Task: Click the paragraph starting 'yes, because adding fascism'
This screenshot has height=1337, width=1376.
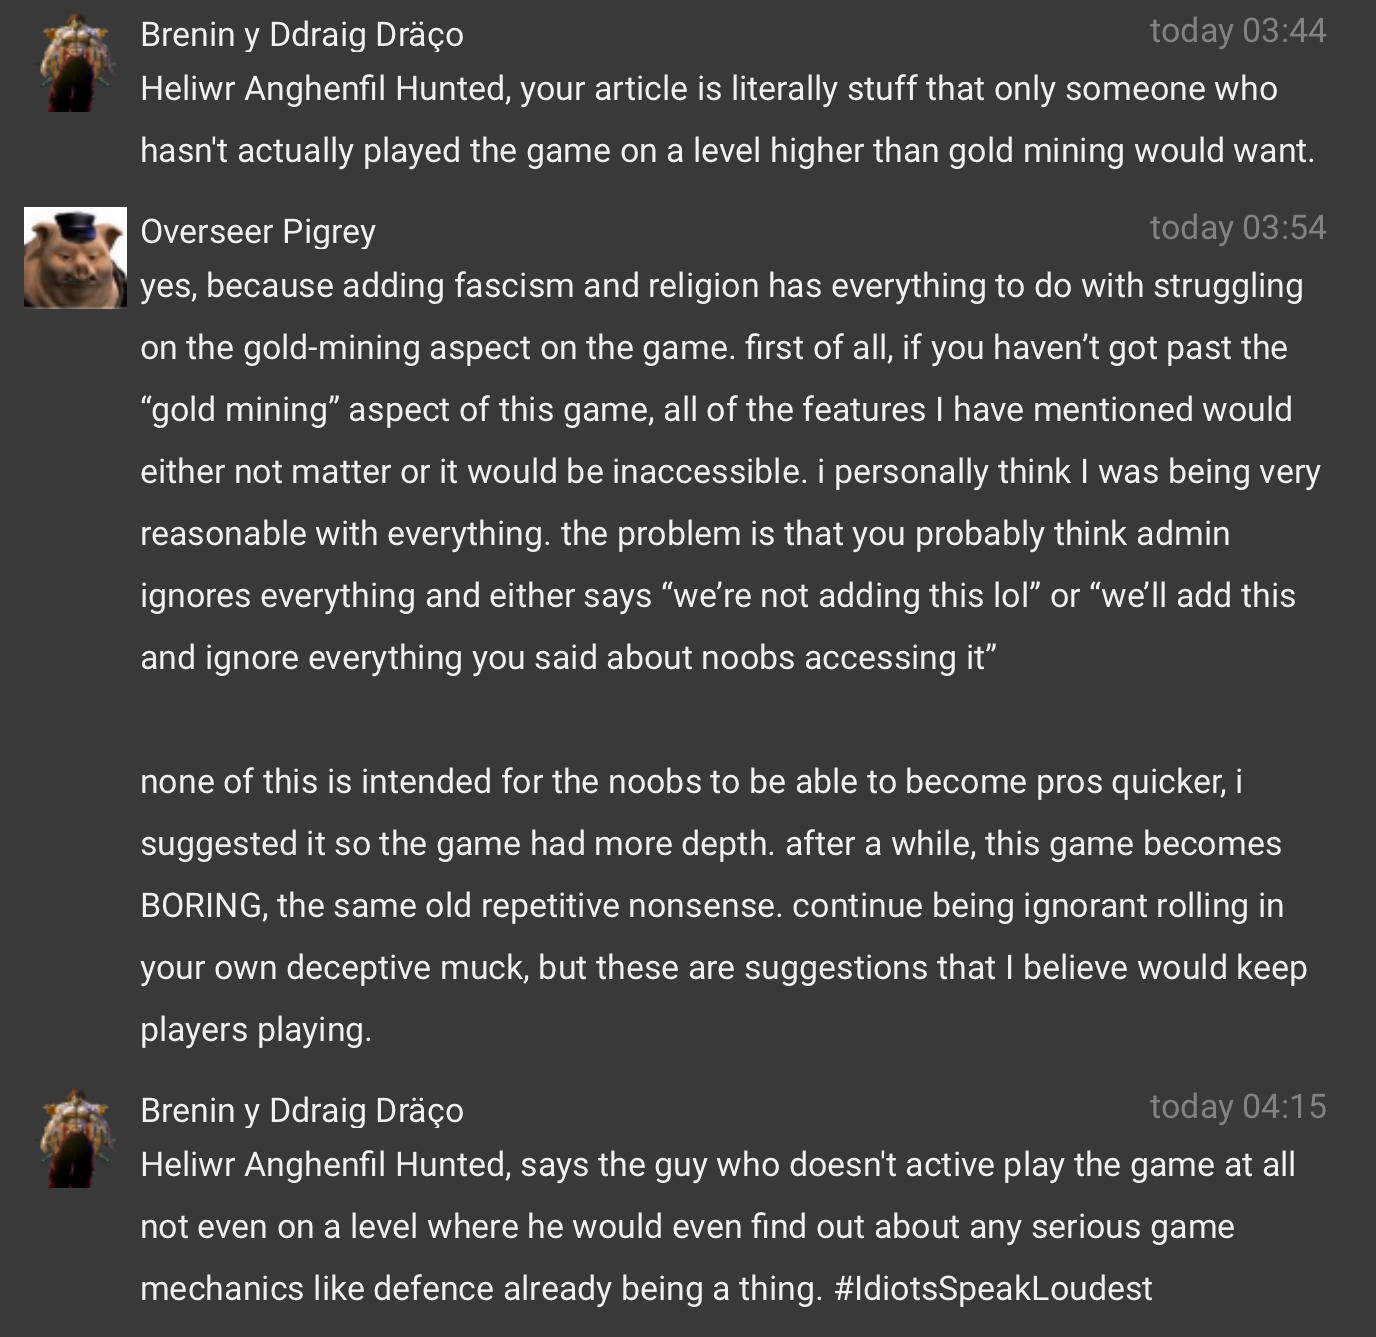Action: (x=731, y=471)
